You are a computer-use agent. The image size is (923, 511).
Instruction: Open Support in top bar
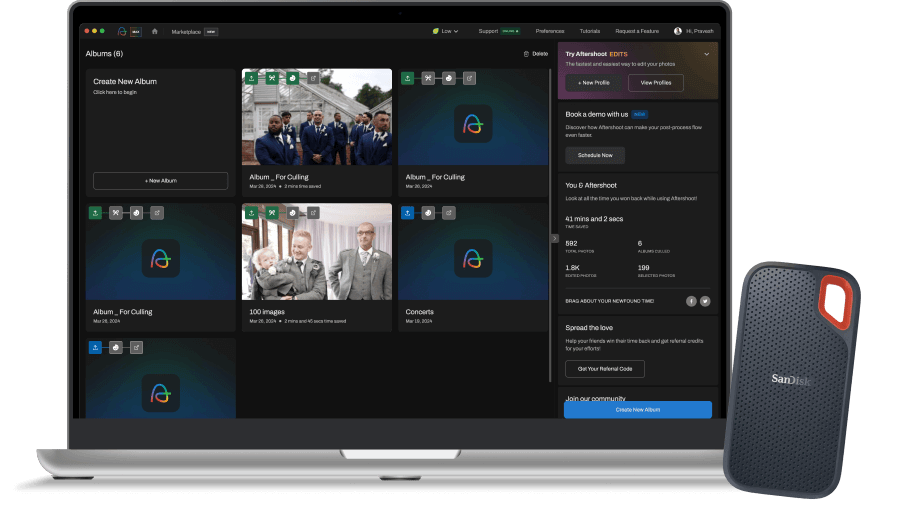488,31
